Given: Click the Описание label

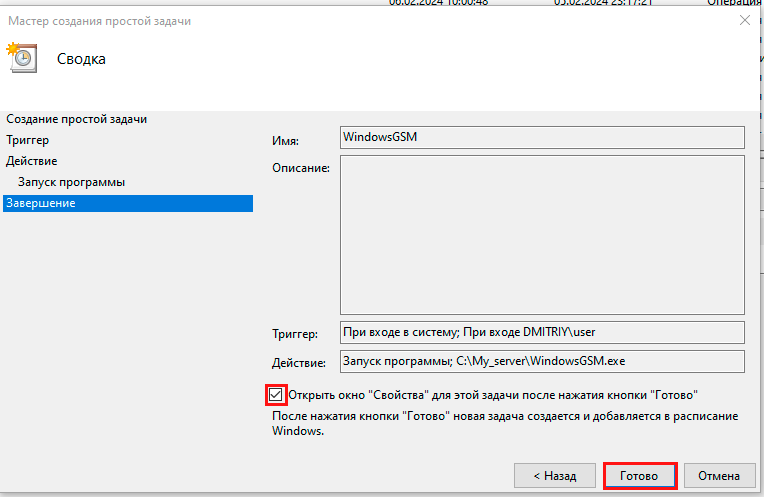Looking at the screenshot, I should coord(301,167).
